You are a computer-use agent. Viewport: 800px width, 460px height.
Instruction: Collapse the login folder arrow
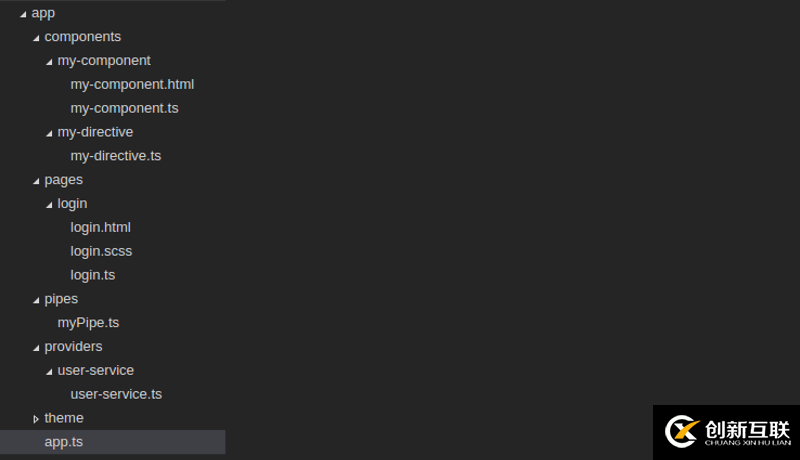pos(50,205)
